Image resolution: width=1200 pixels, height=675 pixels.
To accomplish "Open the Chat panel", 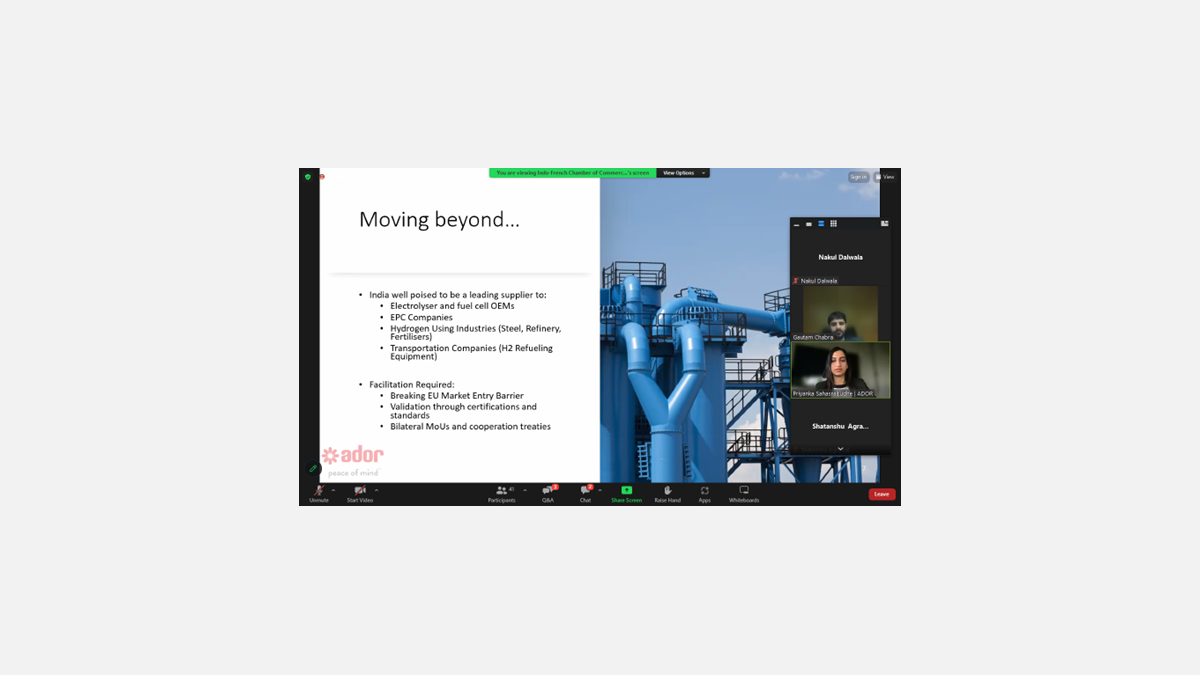I will coord(585,492).
